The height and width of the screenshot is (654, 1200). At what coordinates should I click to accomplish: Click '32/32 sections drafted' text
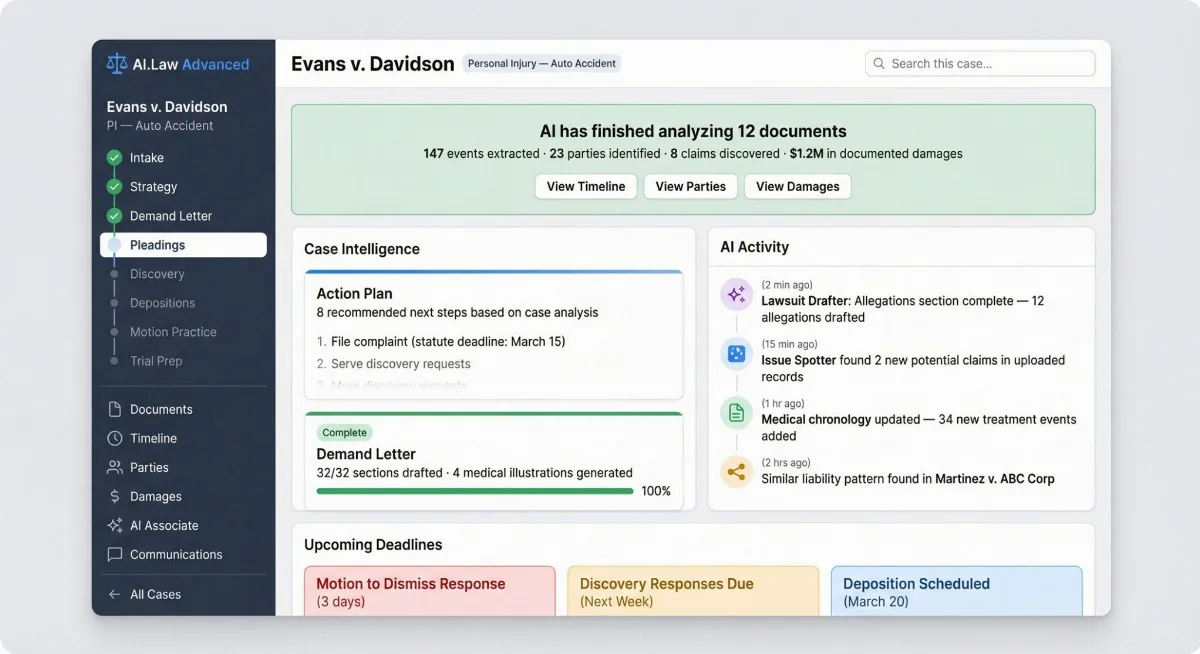pyautogui.click(x=380, y=473)
